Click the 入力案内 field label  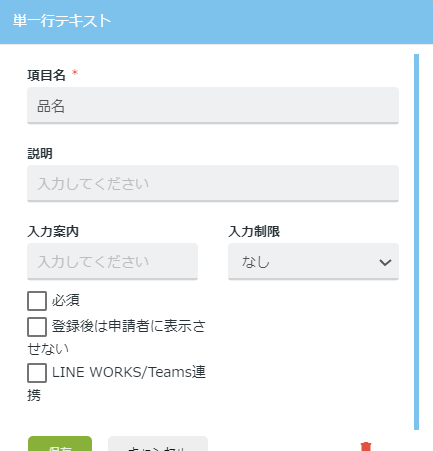(x=53, y=231)
